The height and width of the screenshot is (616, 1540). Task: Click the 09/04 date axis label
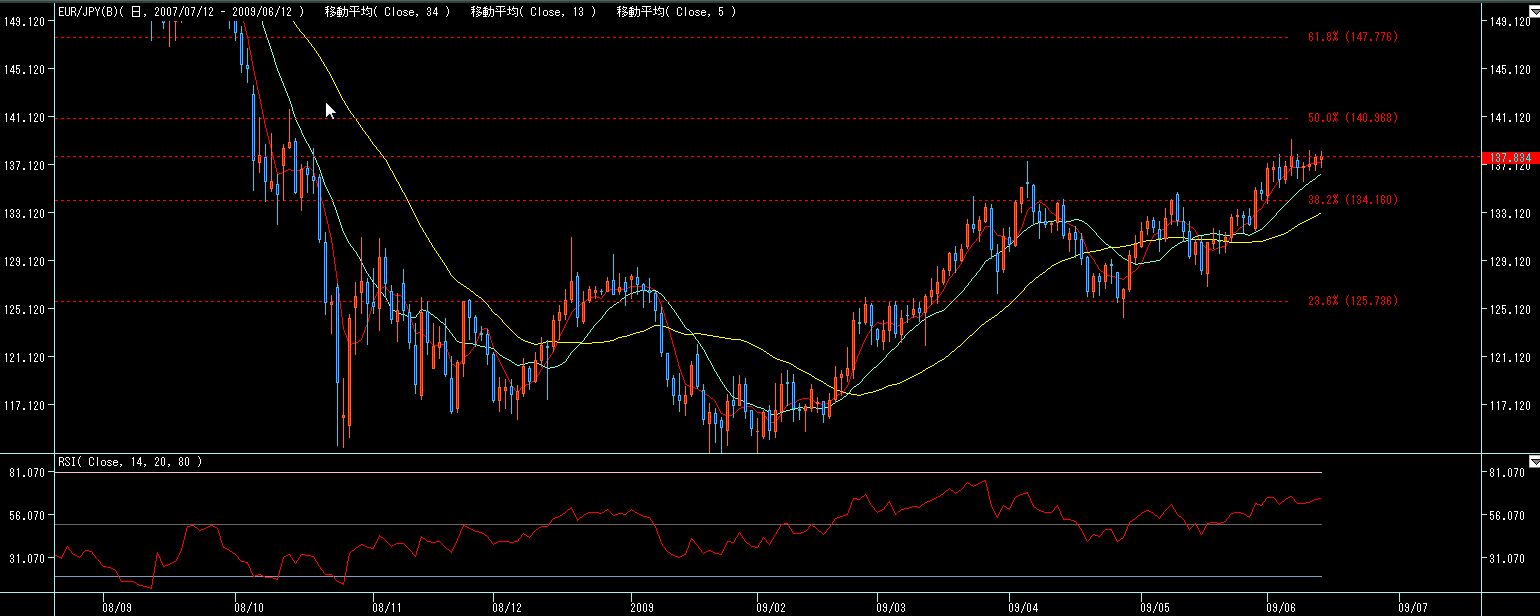click(1024, 606)
